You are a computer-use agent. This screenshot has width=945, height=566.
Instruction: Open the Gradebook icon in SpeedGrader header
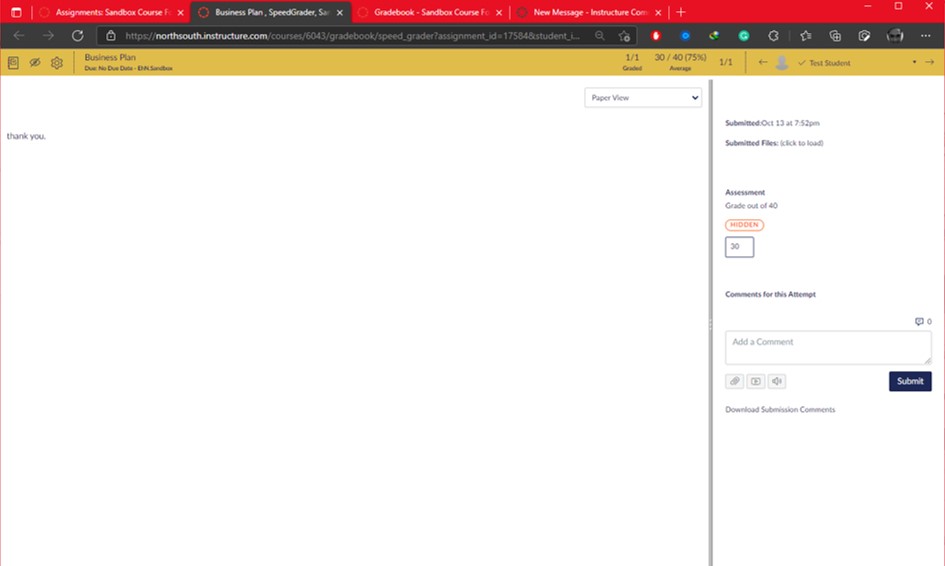13,62
